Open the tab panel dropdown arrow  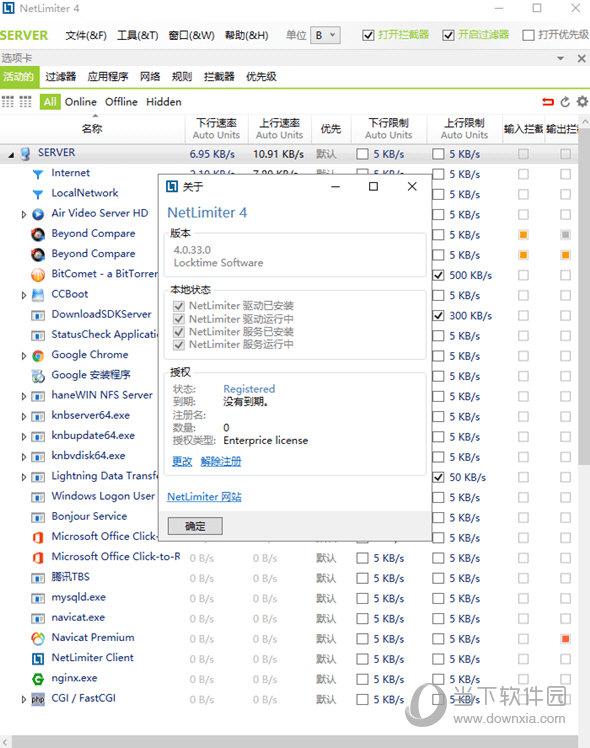(x=560, y=58)
